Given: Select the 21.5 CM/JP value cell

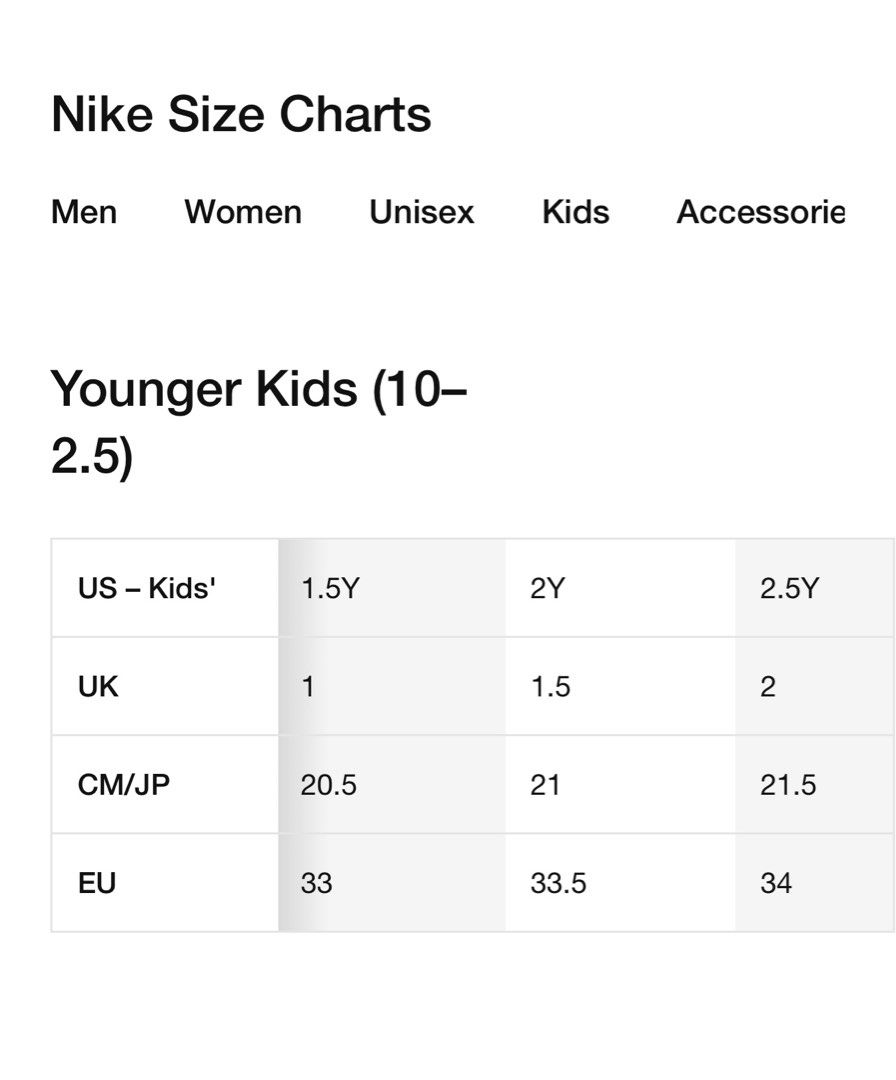Looking at the screenshot, I should coord(788,785).
